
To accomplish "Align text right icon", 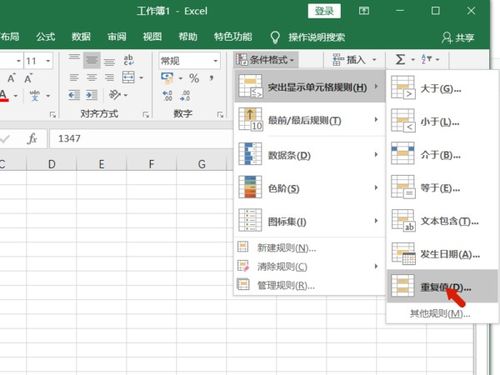I will 109,78.
